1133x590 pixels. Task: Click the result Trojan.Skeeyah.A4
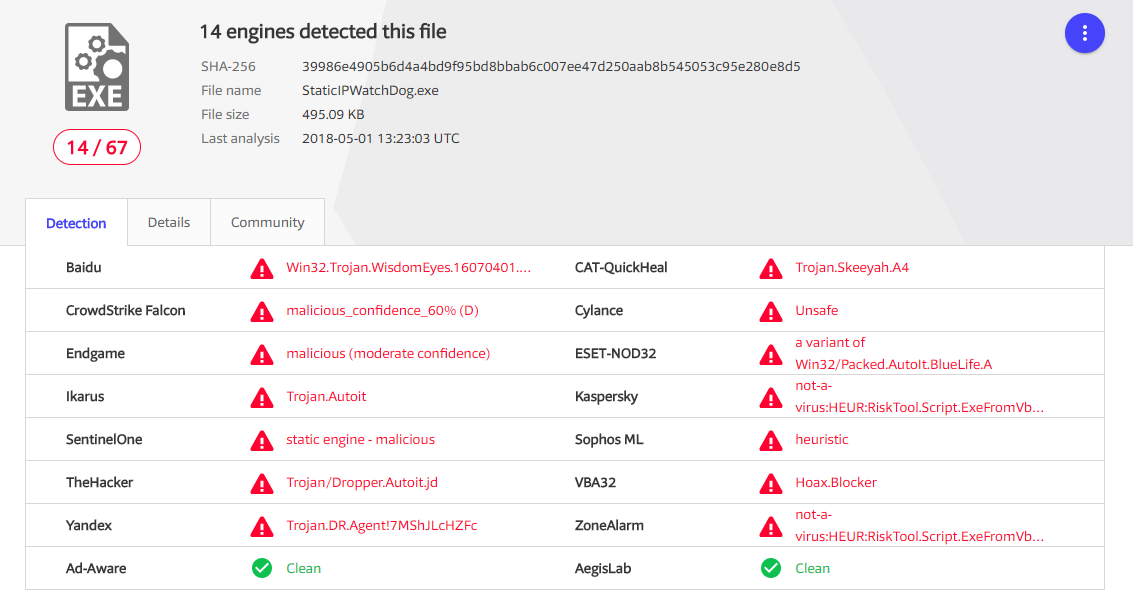[x=852, y=267]
